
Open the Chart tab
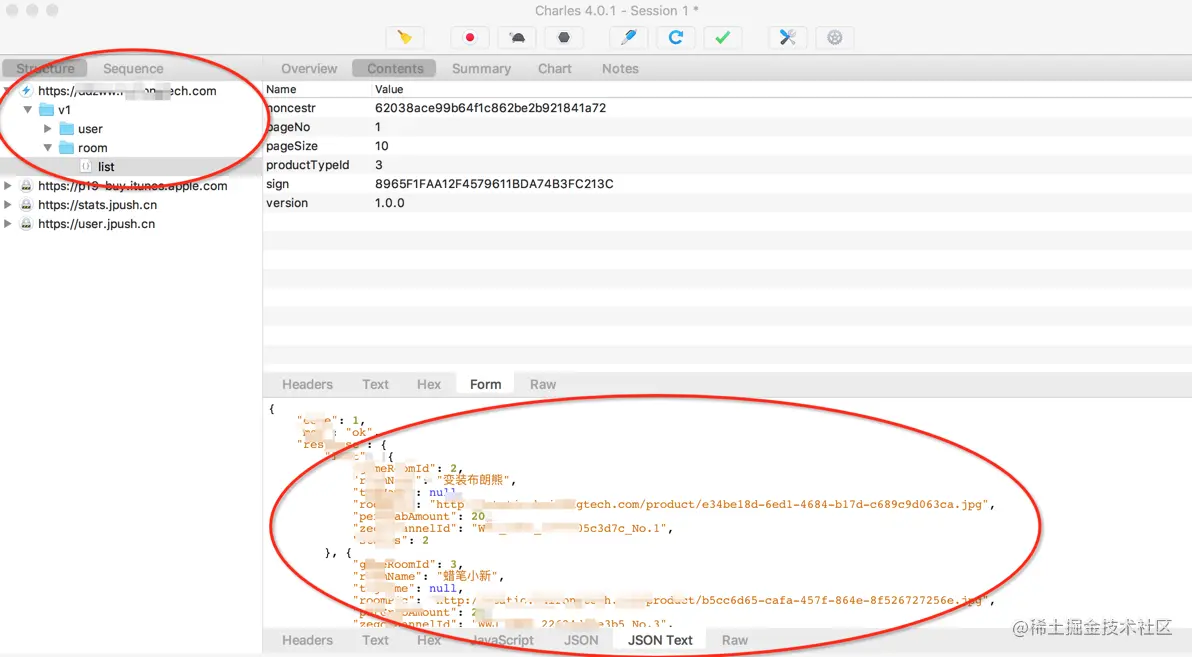tap(555, 68)
